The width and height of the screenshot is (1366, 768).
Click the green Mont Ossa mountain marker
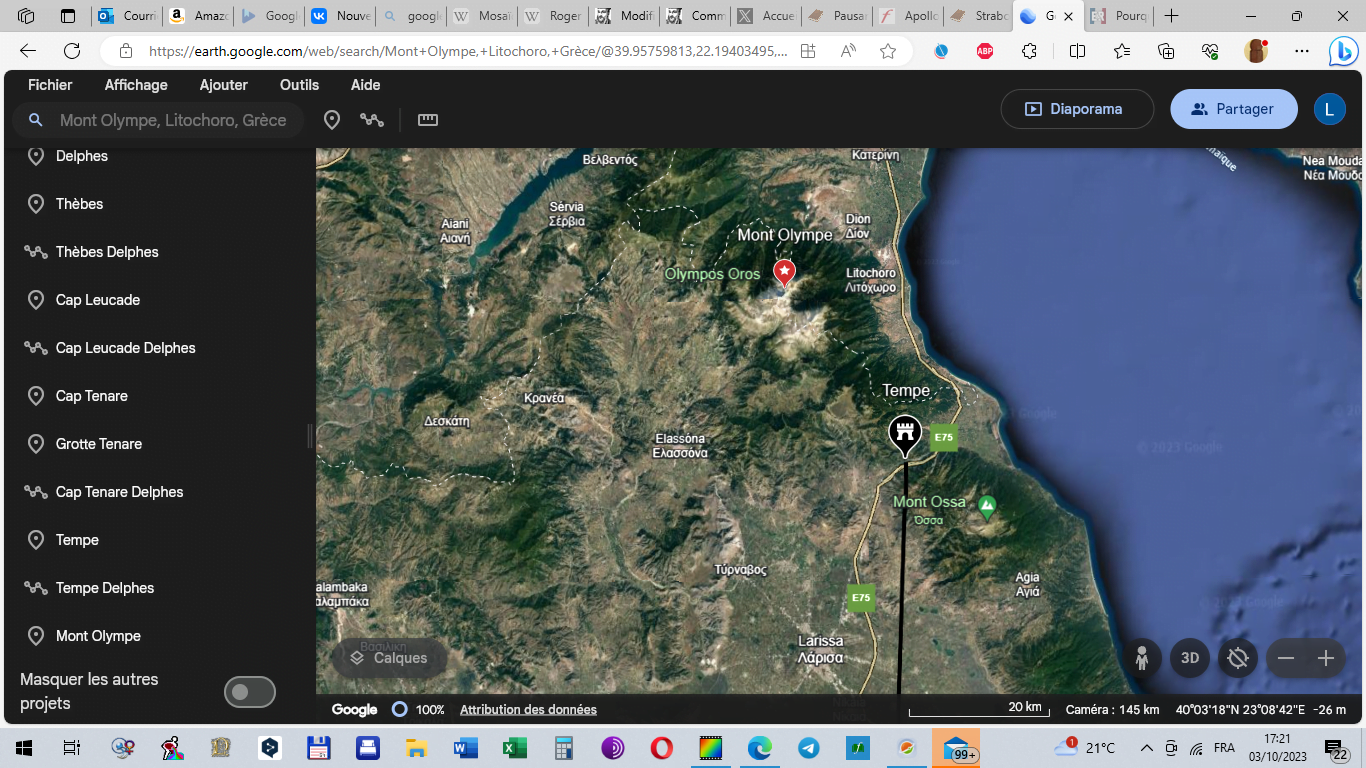(987, 507)
